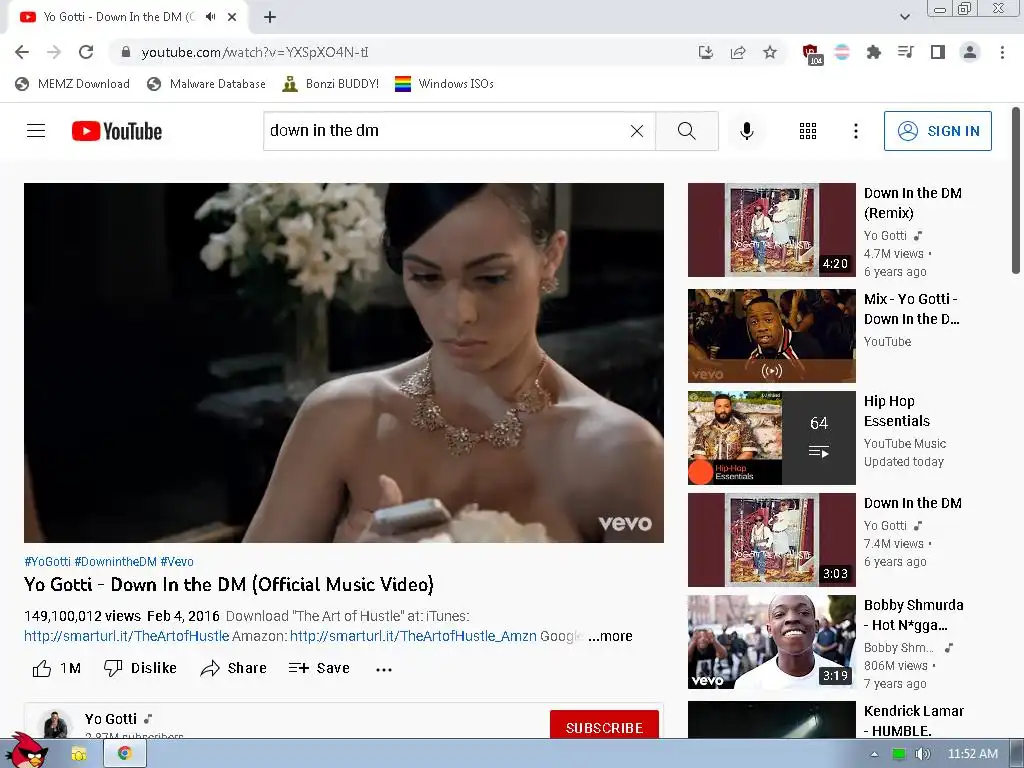Expand the tab search chevron
The height and width of the screenshot is (768, 1024).
[904, 17]
